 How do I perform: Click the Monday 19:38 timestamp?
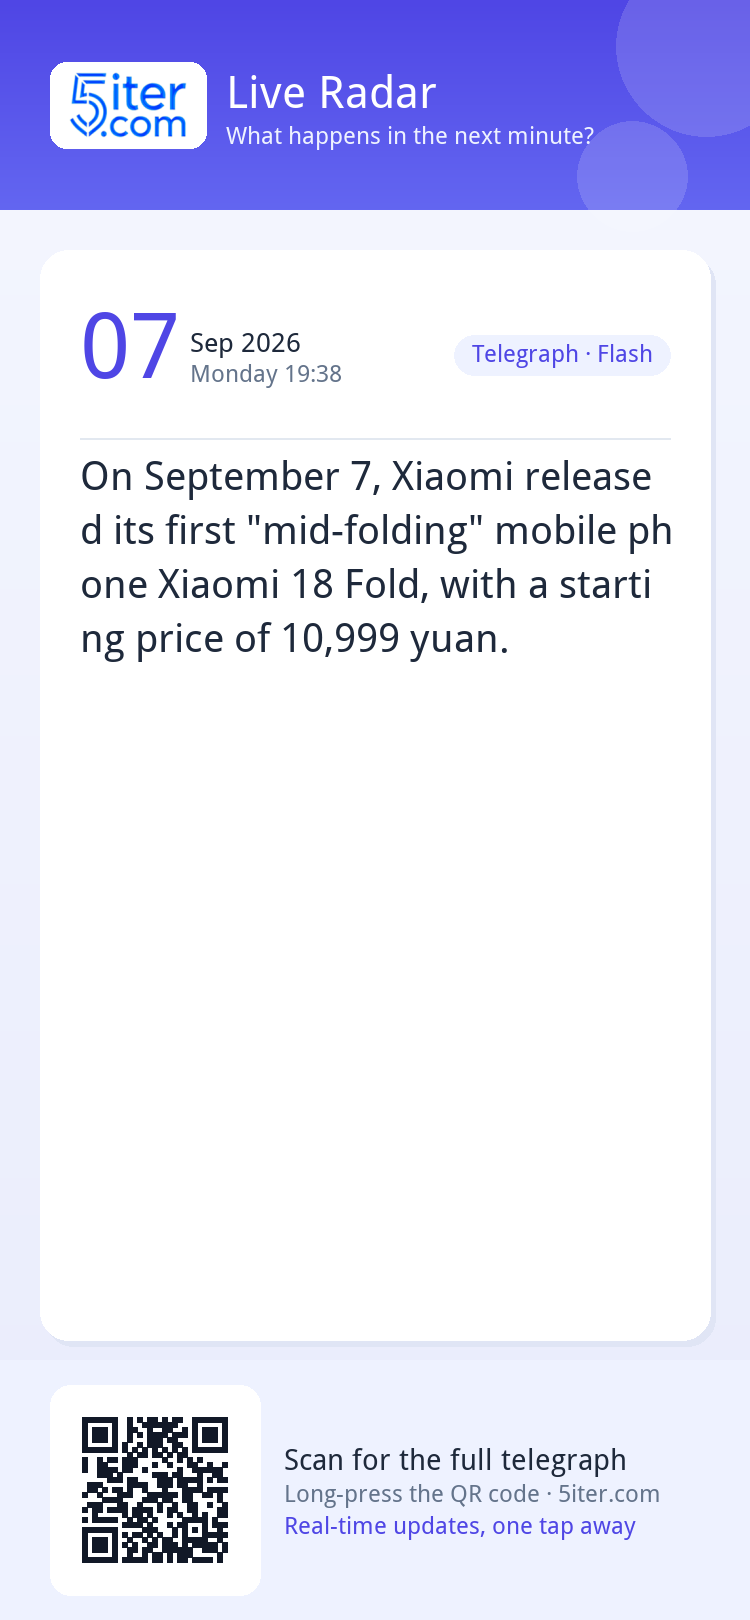266,374
